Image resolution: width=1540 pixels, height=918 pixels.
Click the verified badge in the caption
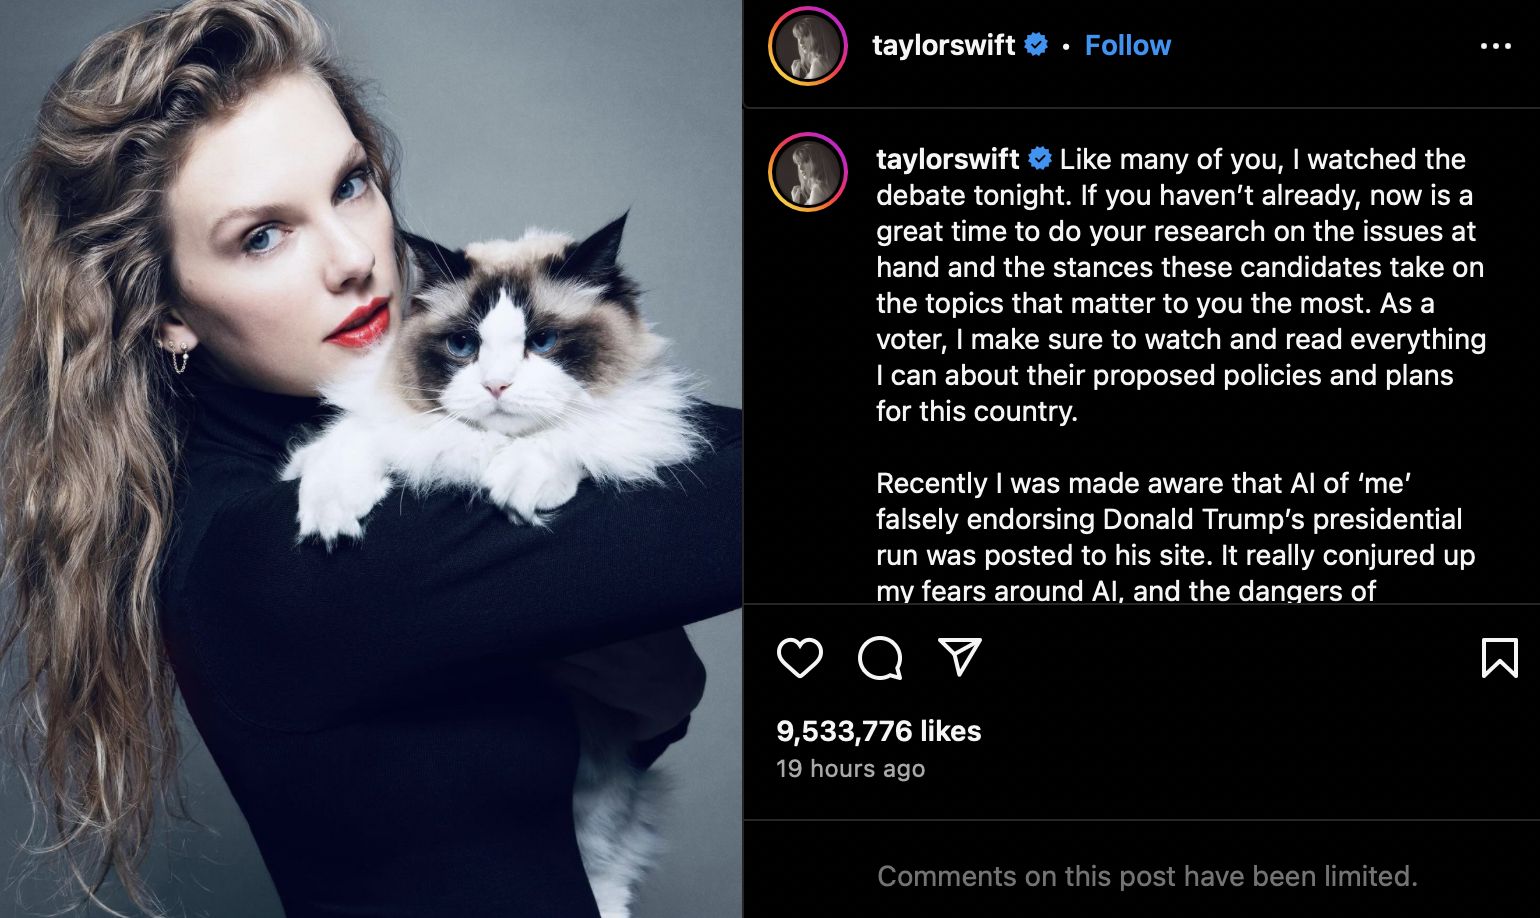tap(1040, 159)
